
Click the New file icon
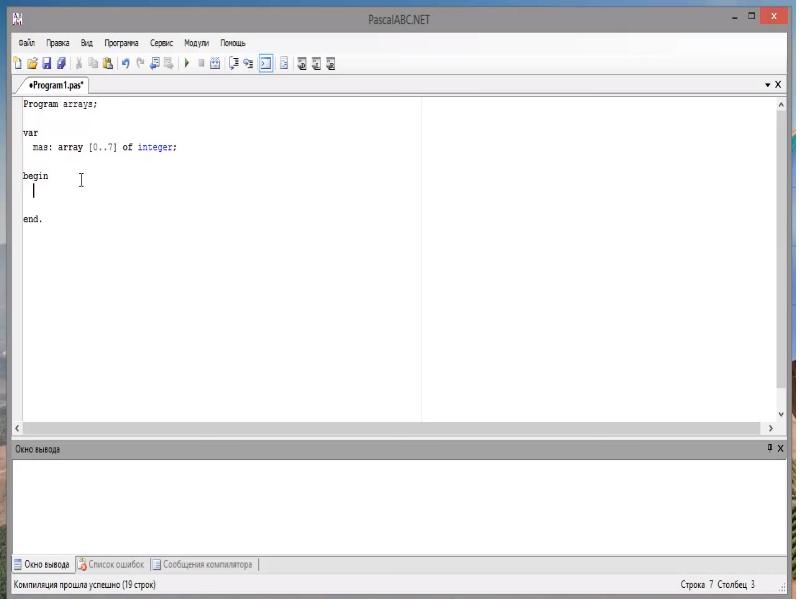18,63
